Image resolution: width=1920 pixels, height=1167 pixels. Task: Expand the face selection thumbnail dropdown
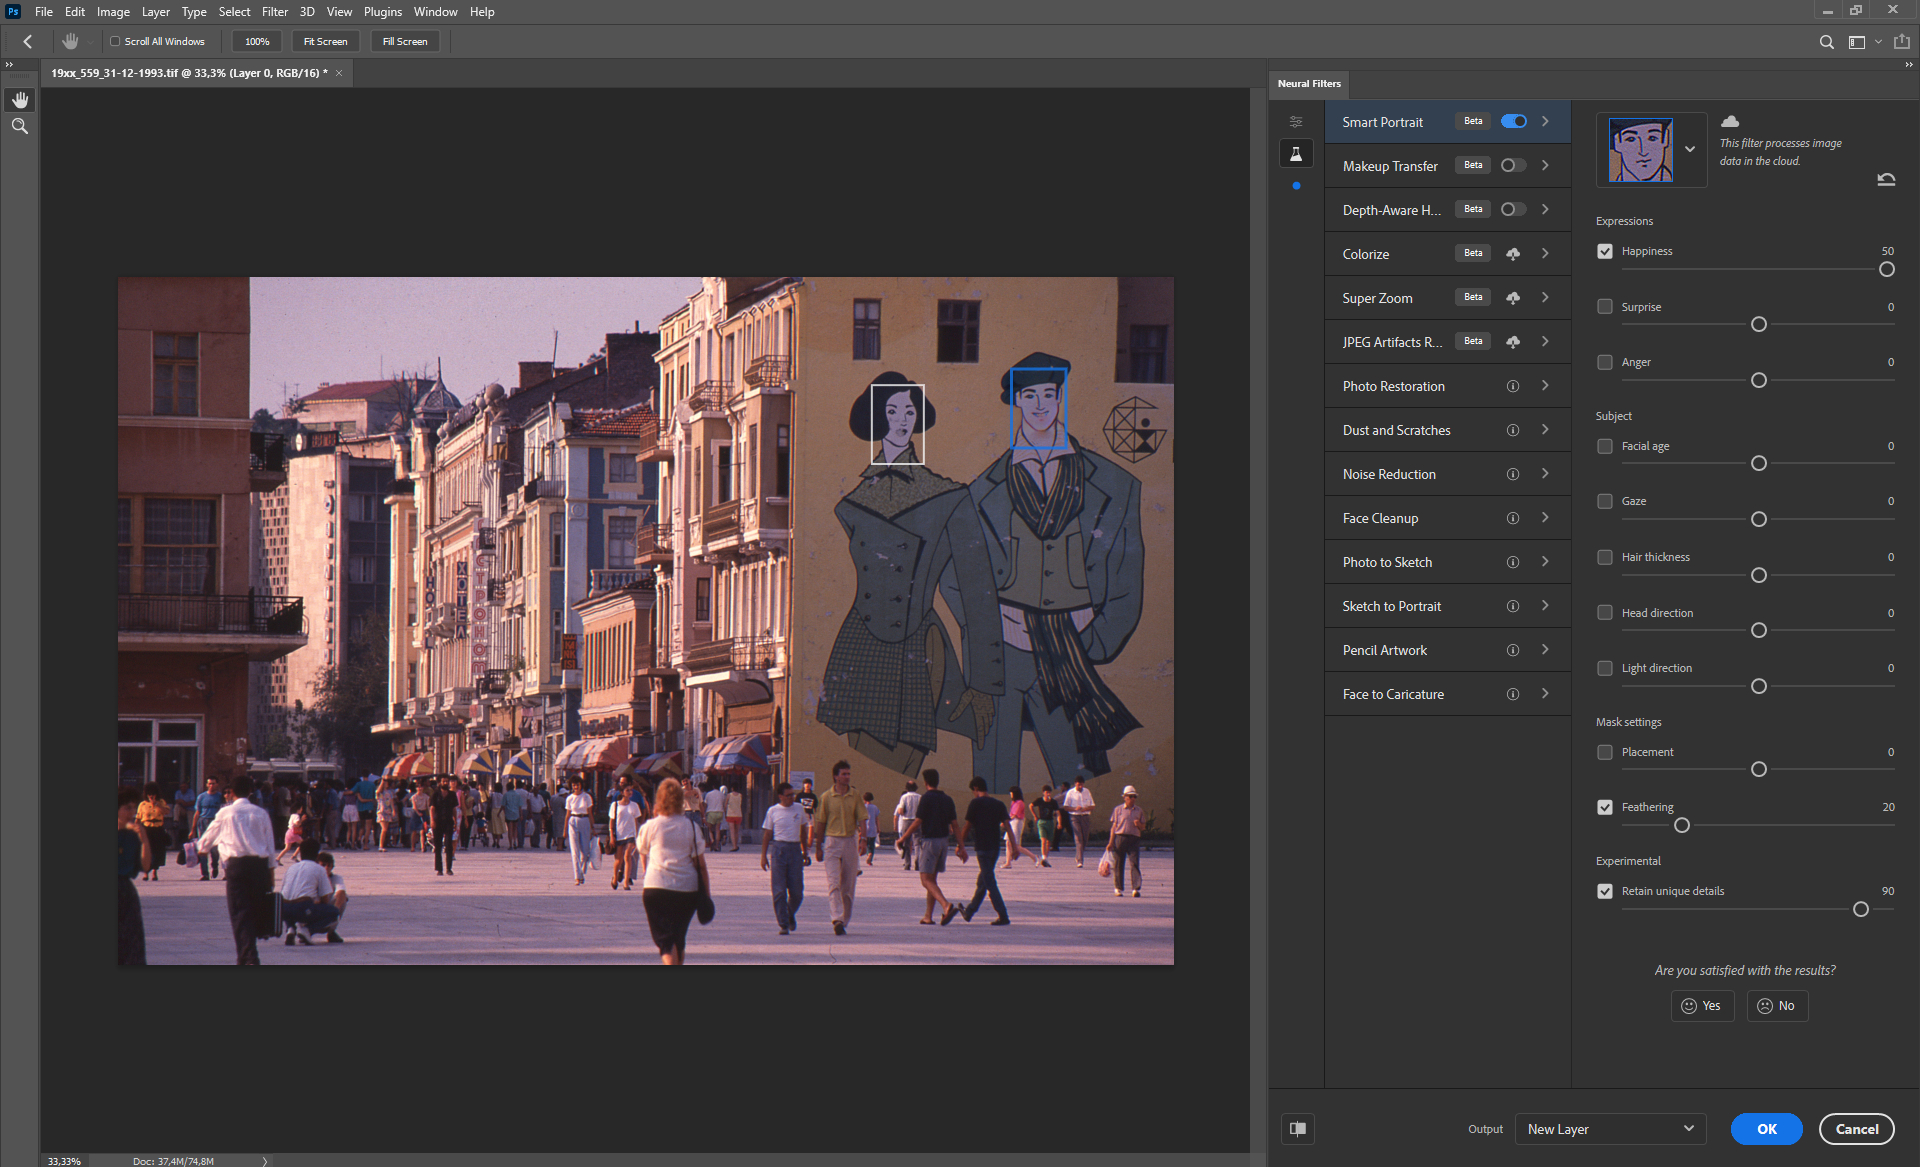1690,149
